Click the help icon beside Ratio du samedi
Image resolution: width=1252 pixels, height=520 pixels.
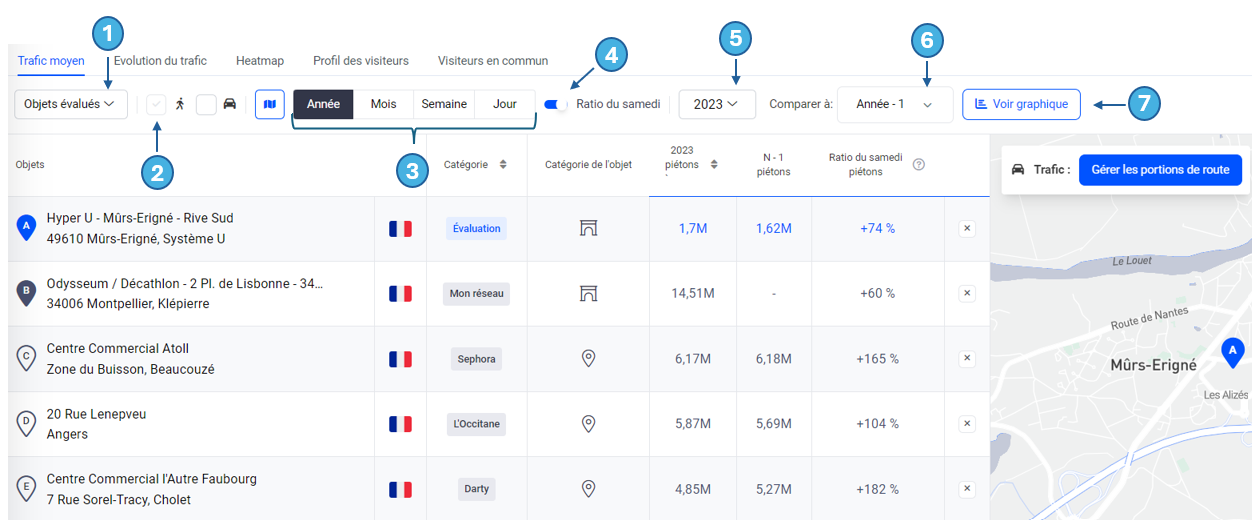919,165
